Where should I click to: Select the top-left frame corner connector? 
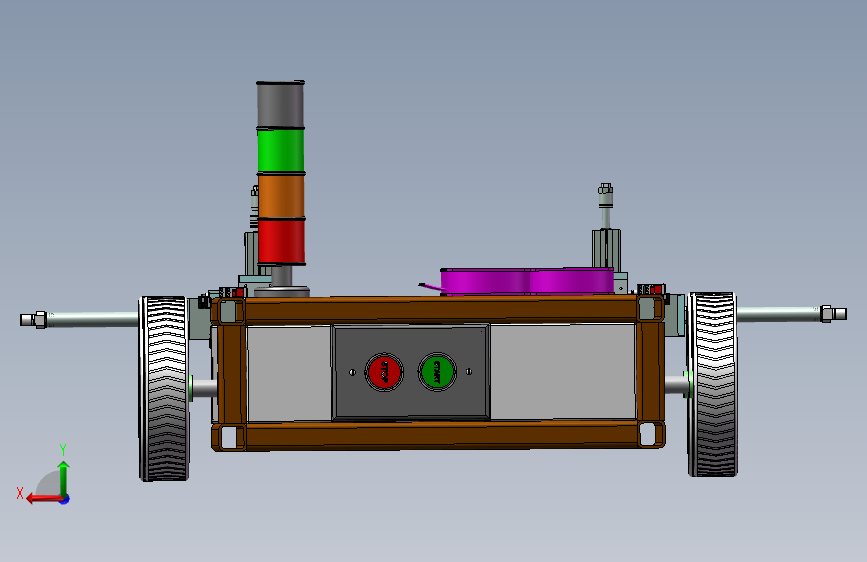pos(228,311)
